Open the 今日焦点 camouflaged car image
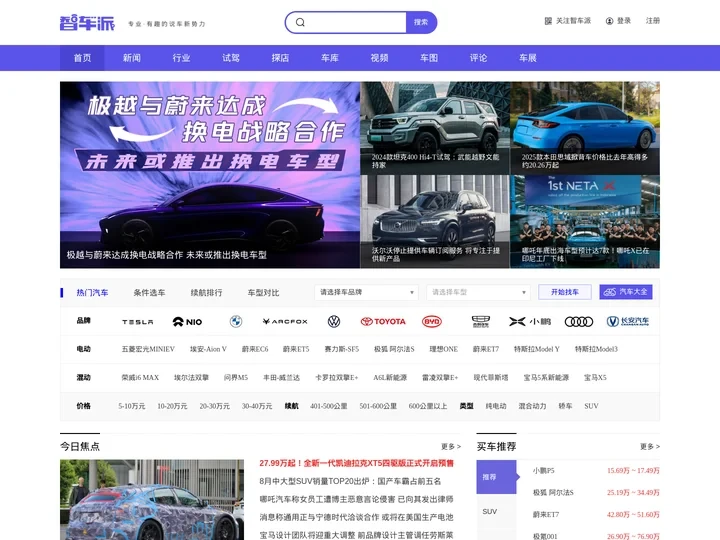Image resolution: width=720 pixels, height=540 pixels. (152, 500)
